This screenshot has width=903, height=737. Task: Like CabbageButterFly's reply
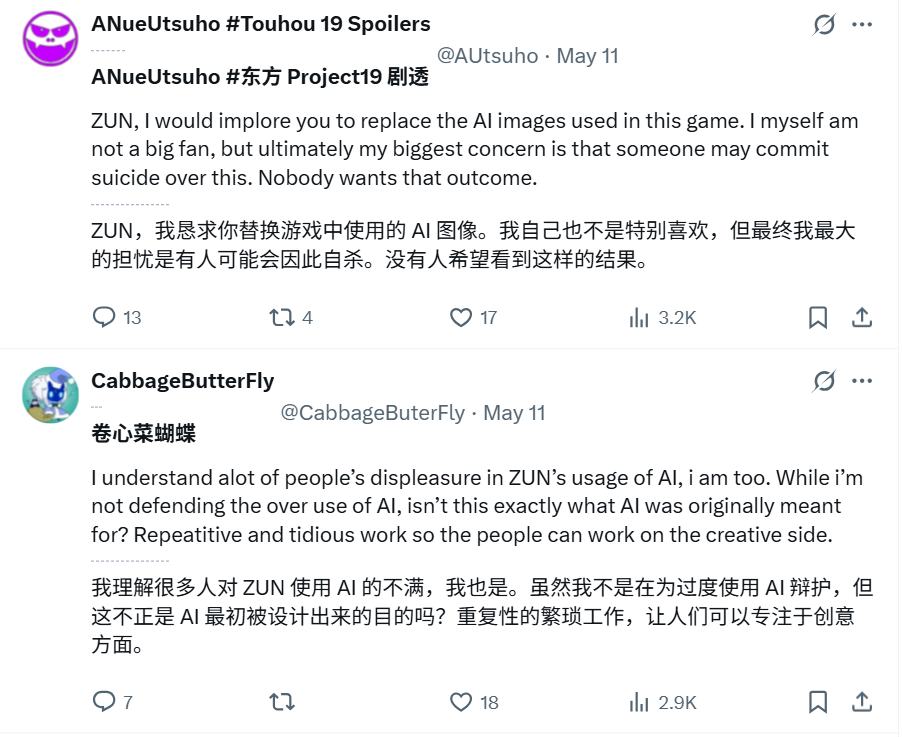click(459, 702)
